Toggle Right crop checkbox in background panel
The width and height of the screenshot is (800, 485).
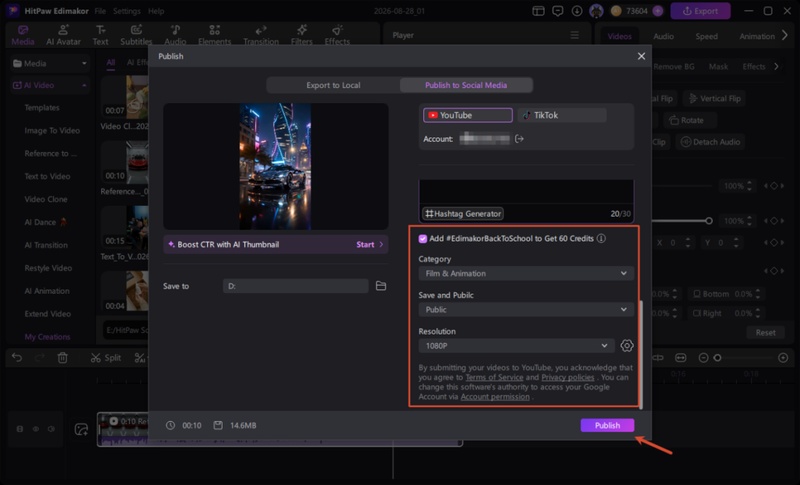tap(696, 313)
